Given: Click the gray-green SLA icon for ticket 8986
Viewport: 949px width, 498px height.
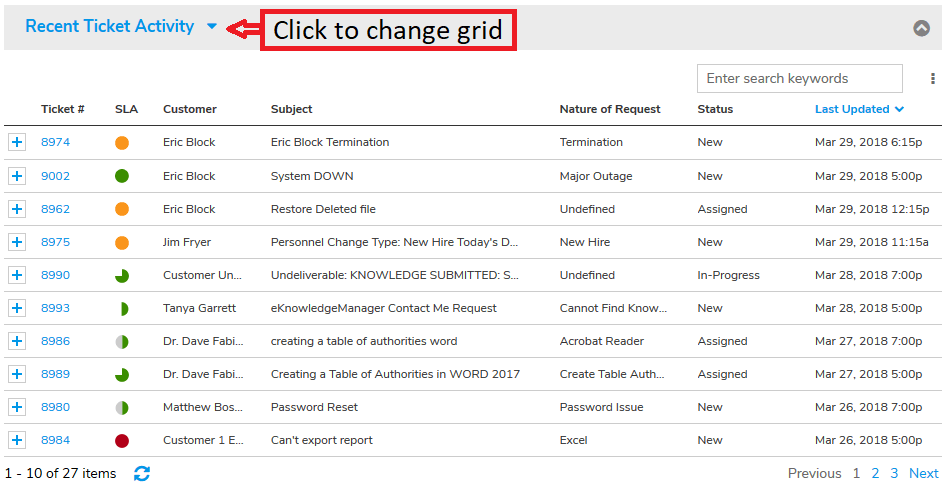Looking at the screenshot, I should (x=122, y=342).
